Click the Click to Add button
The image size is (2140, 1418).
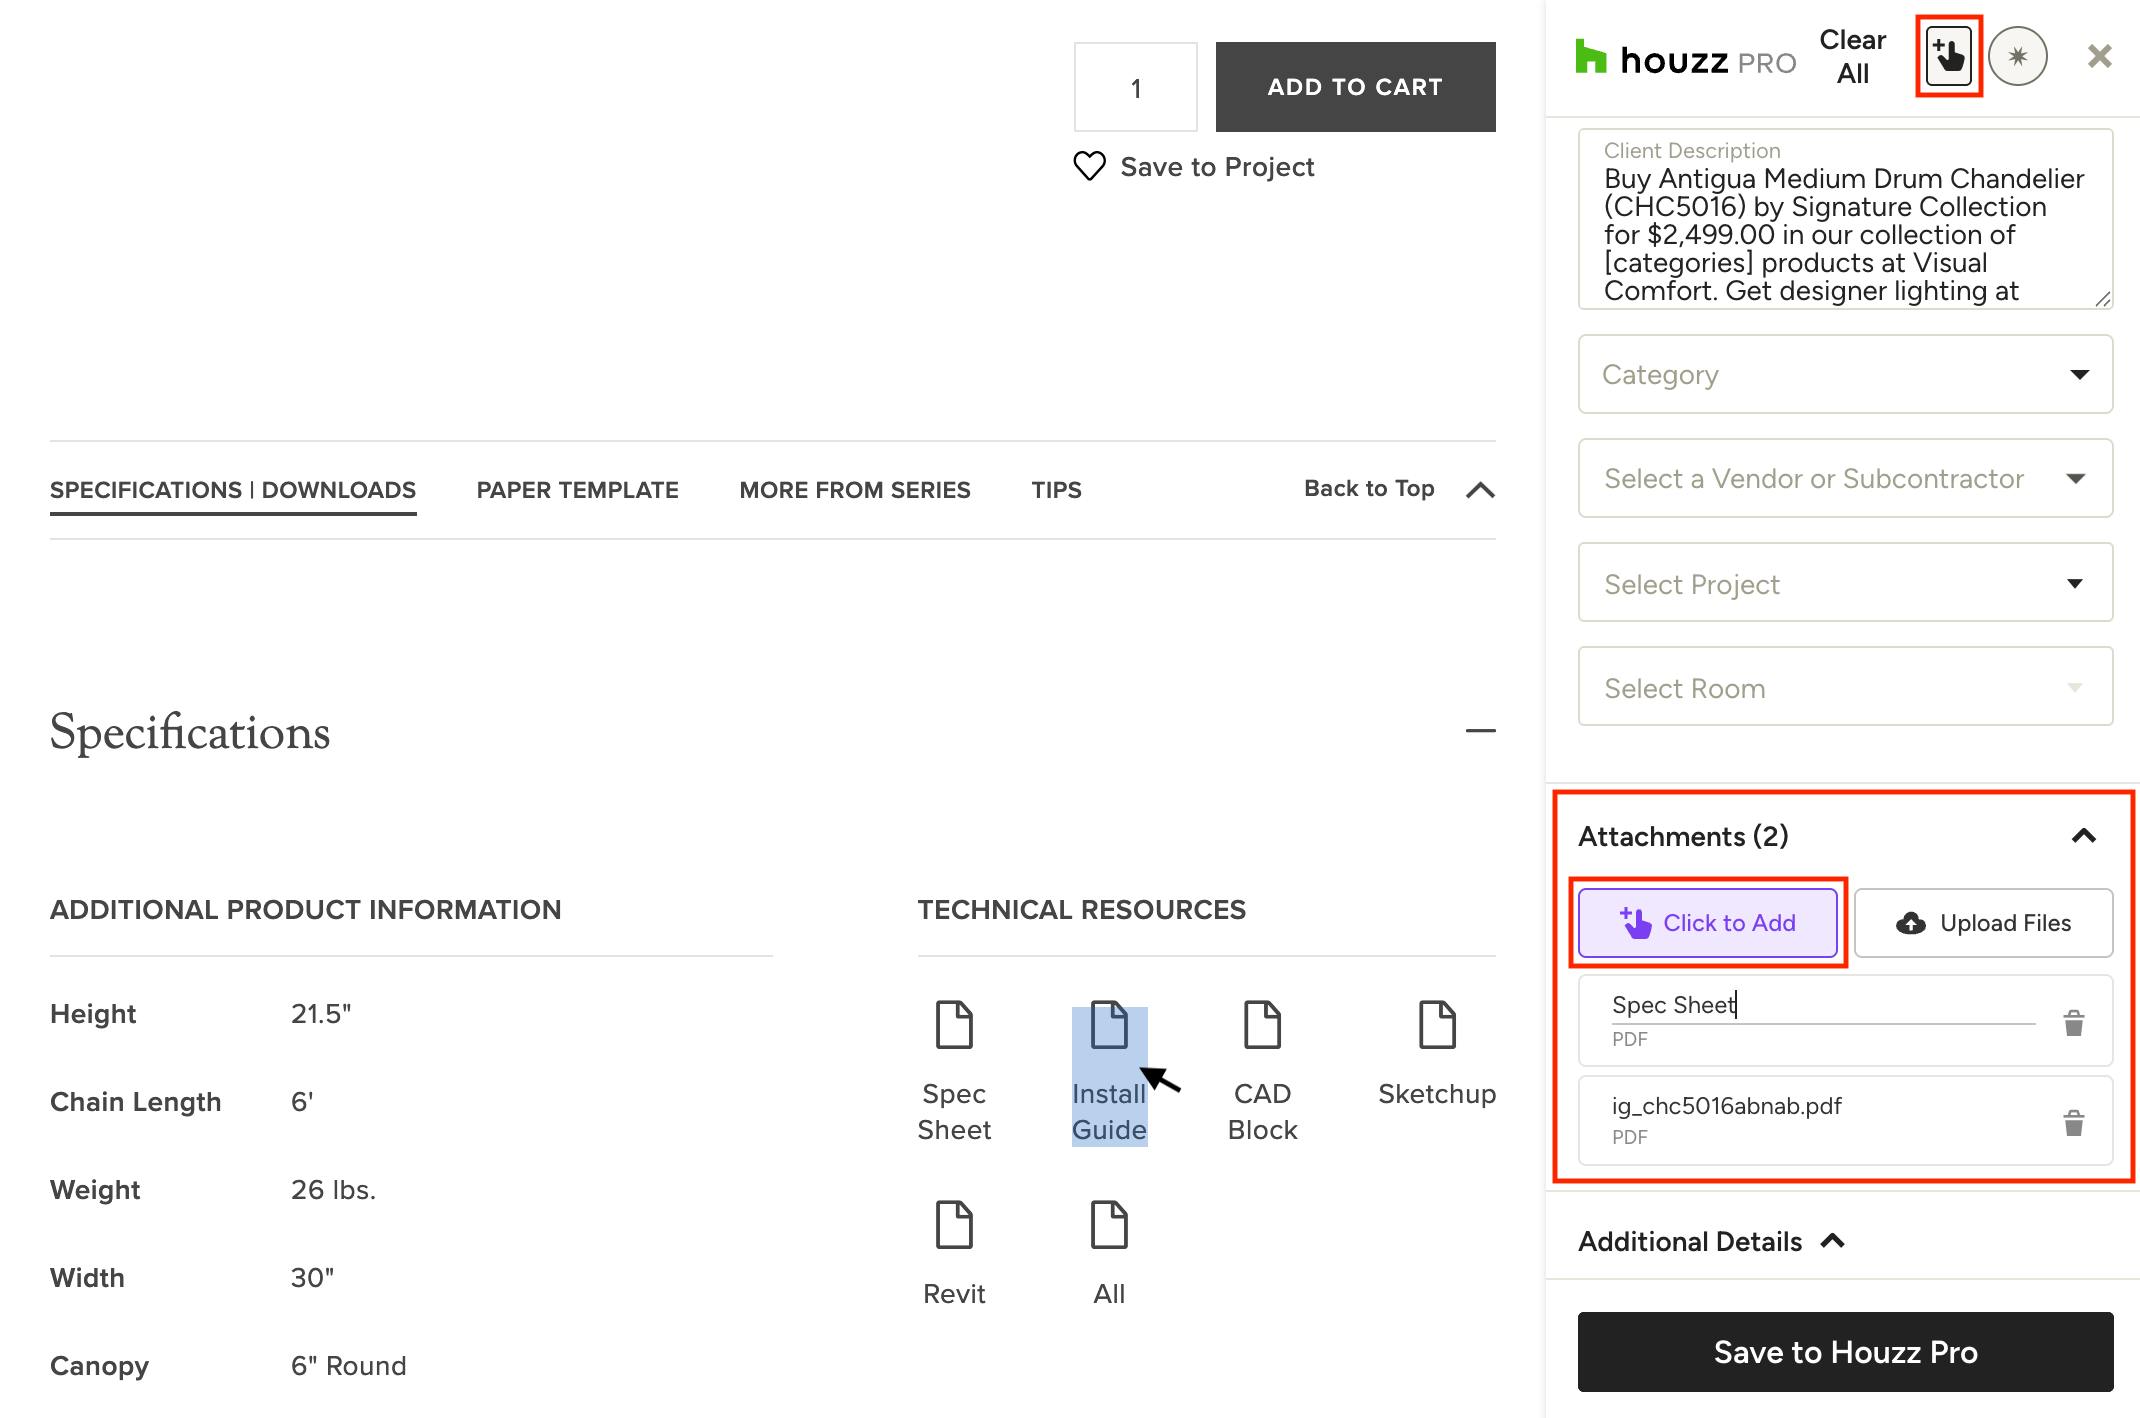coord(1708,923)
